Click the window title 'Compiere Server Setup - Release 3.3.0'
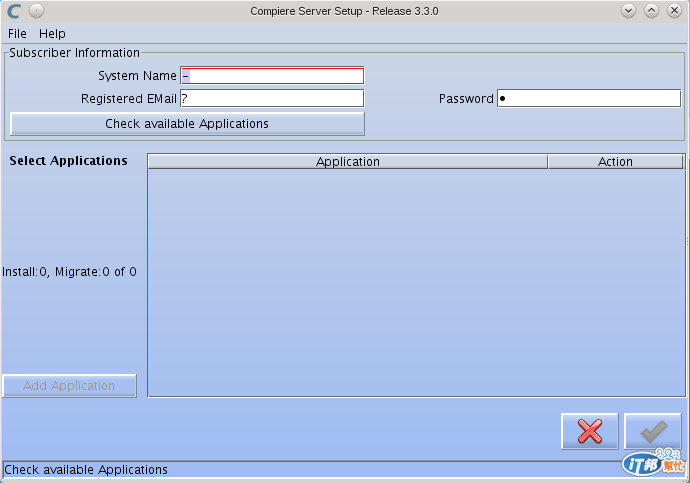This screenshot has width=690, height=483. click(x=344, y=11)
